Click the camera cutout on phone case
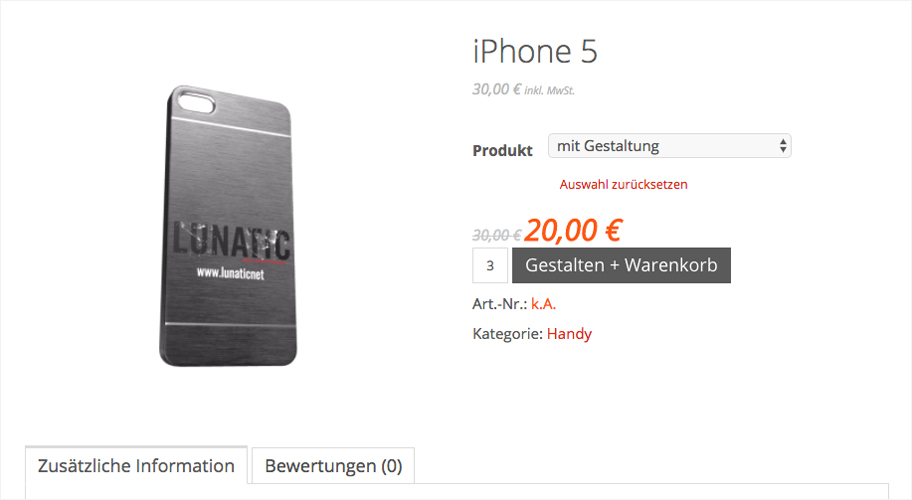This screenshot has width=912, height=500. 196,103
